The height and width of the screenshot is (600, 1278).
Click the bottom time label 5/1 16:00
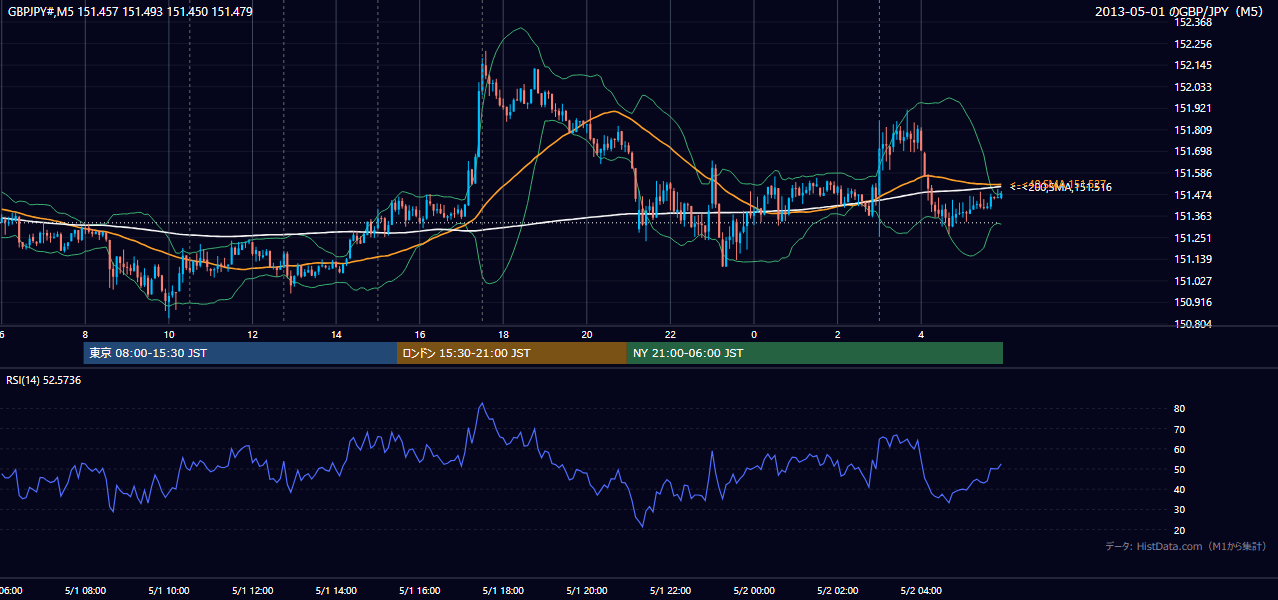(420, 590)
